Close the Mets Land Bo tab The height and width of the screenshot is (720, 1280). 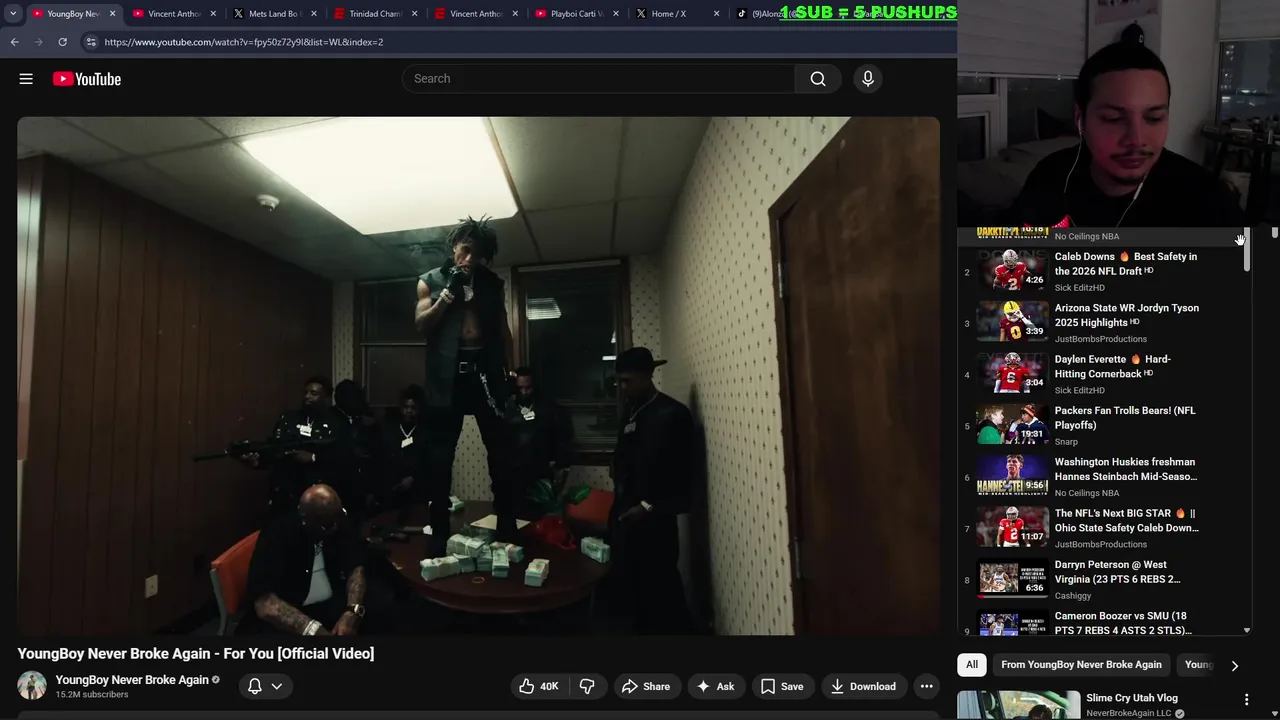click(314, 14)
